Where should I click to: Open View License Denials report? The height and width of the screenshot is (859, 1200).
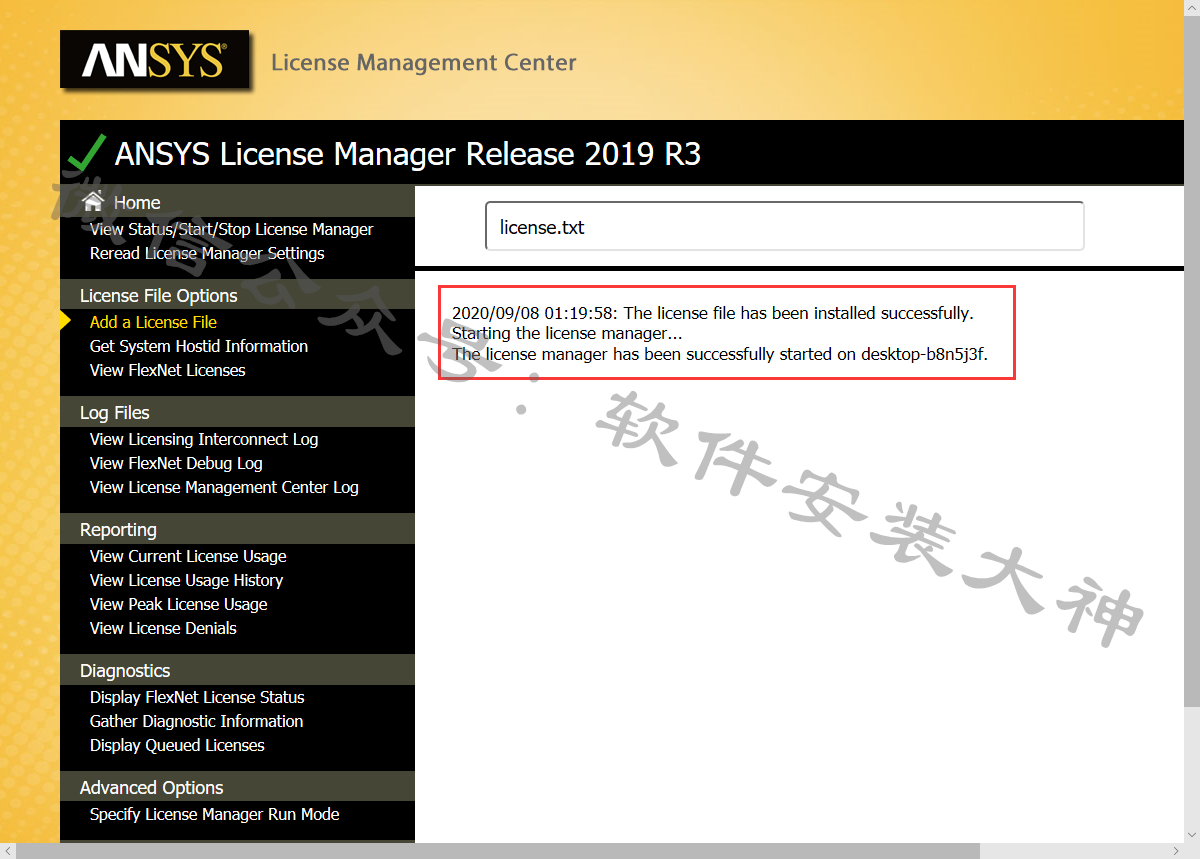(x=163, y=628)
